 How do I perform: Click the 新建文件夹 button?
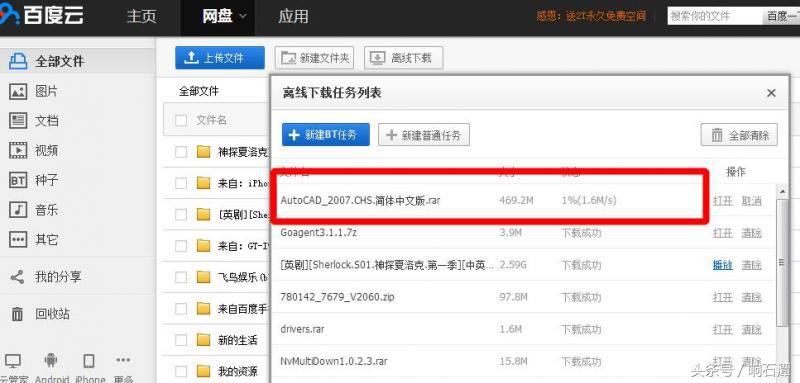(x=315, y=58)
